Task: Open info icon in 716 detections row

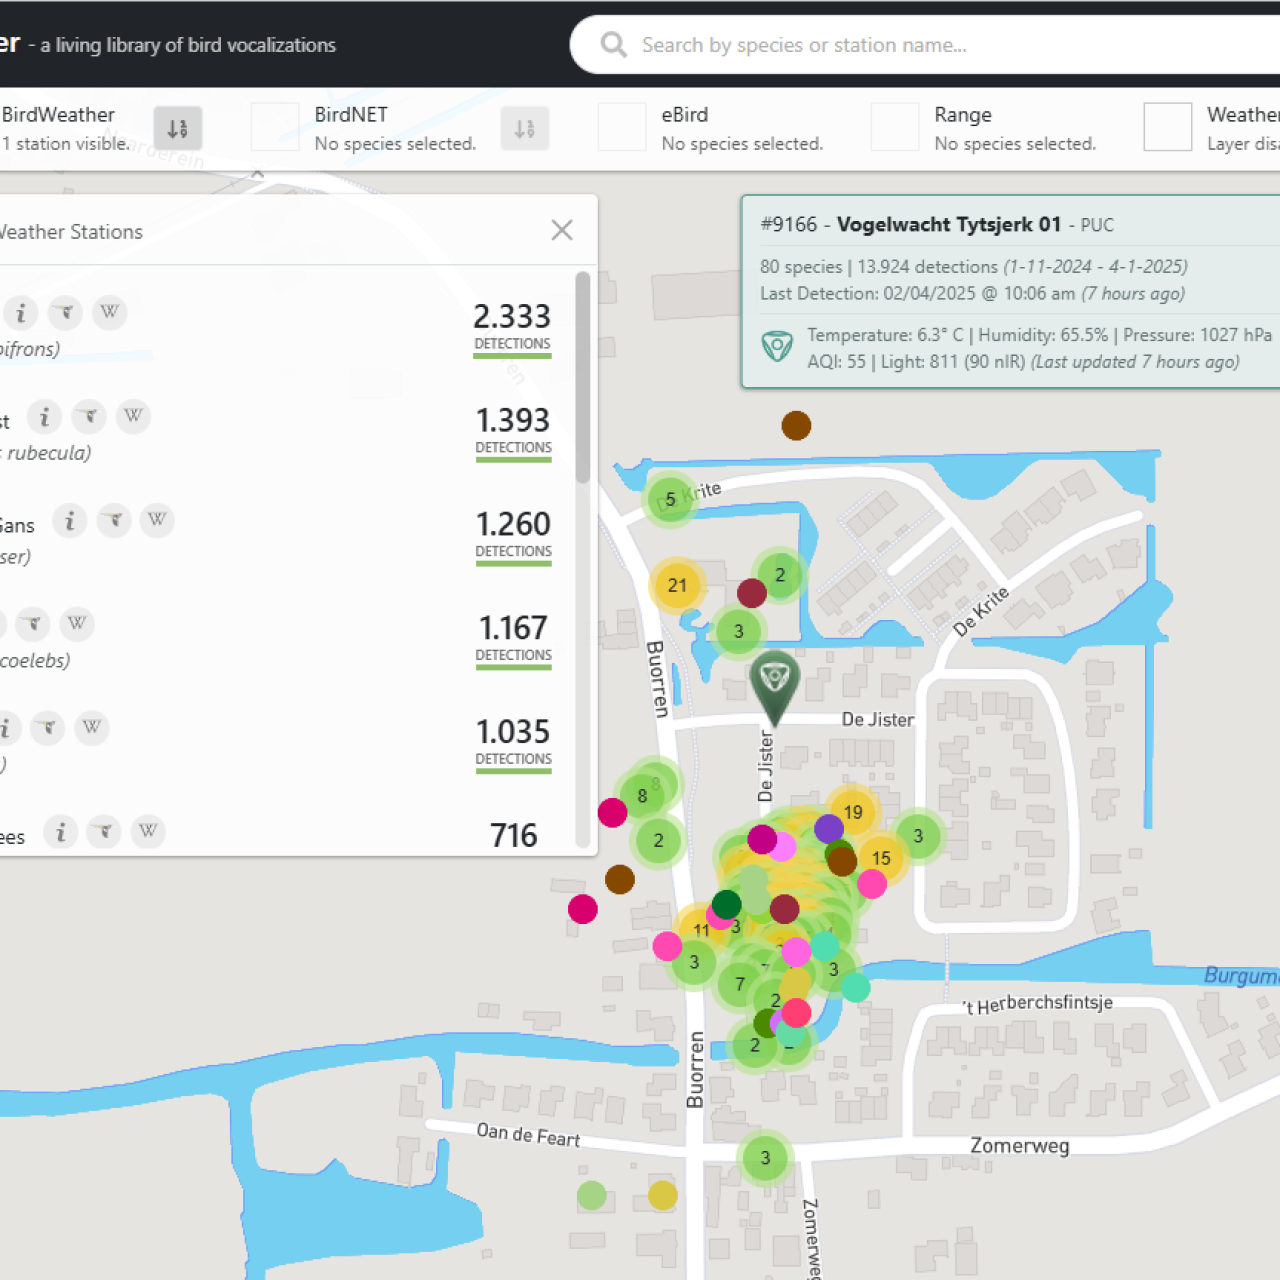Action: [x=60, y=833]
